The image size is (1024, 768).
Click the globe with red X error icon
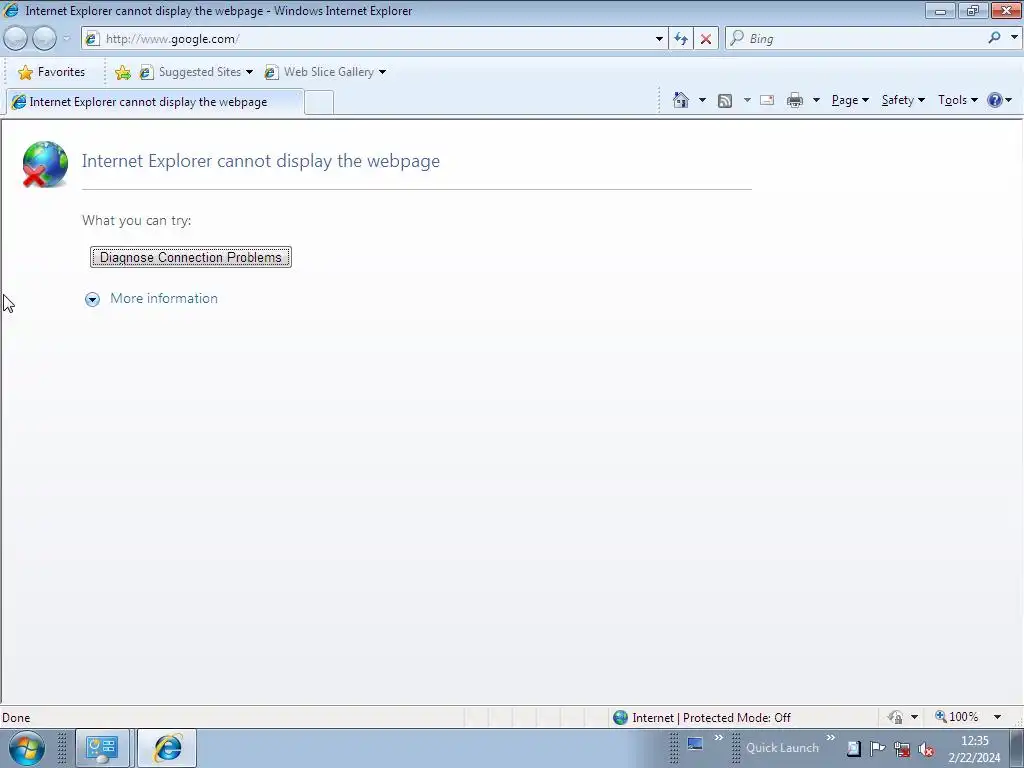44,164
